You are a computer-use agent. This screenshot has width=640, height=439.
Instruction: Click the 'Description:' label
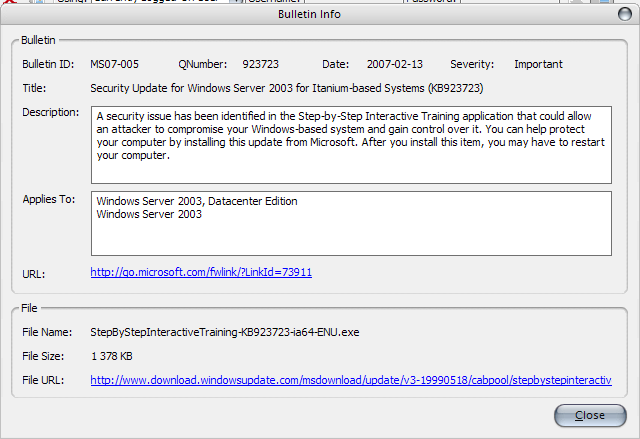tap(51, 112)
